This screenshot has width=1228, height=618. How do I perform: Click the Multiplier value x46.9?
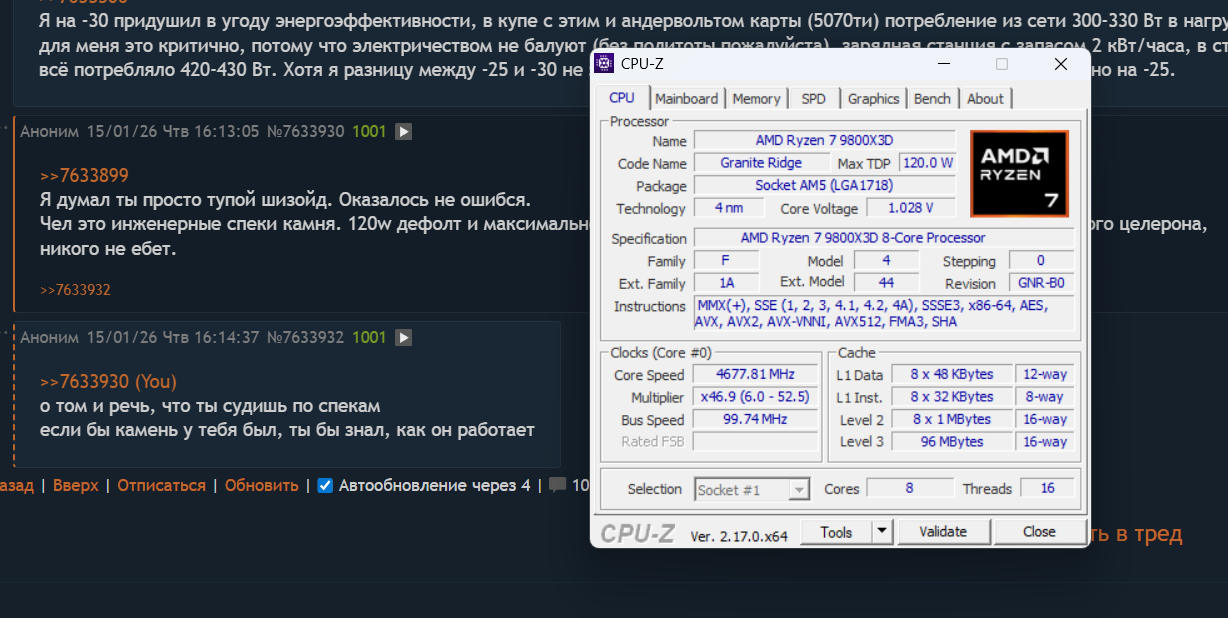pyautogui.click(x=755, y=397)
